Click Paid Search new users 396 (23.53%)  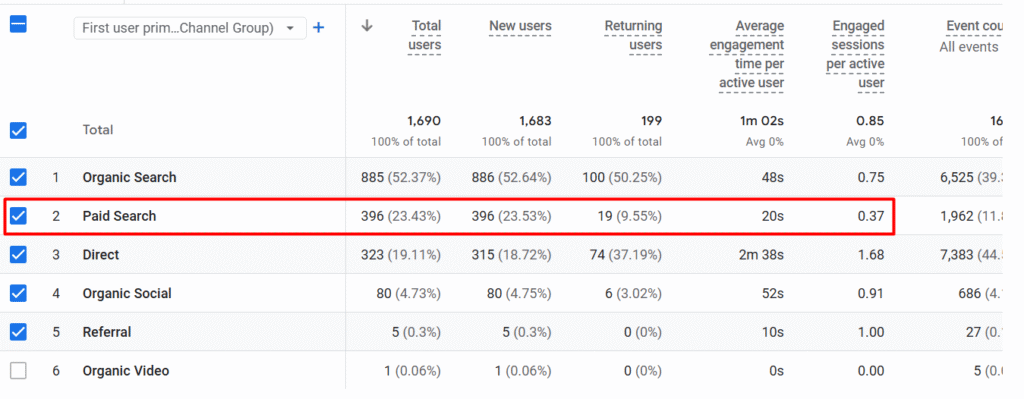click(511, 216)
